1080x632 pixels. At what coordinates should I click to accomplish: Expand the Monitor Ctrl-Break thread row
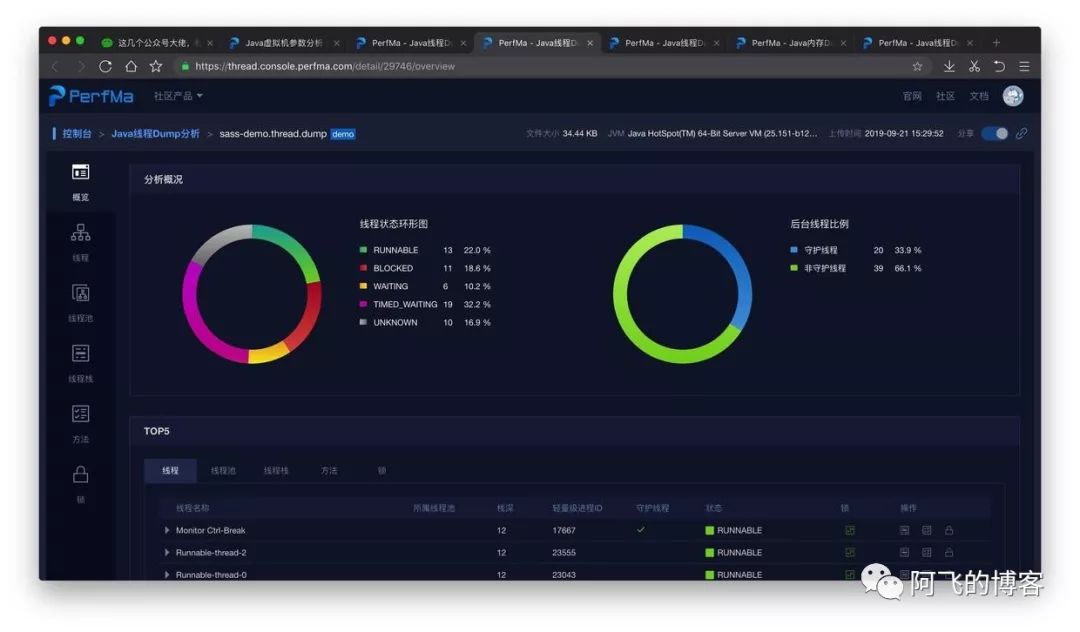tap(167, 530)
